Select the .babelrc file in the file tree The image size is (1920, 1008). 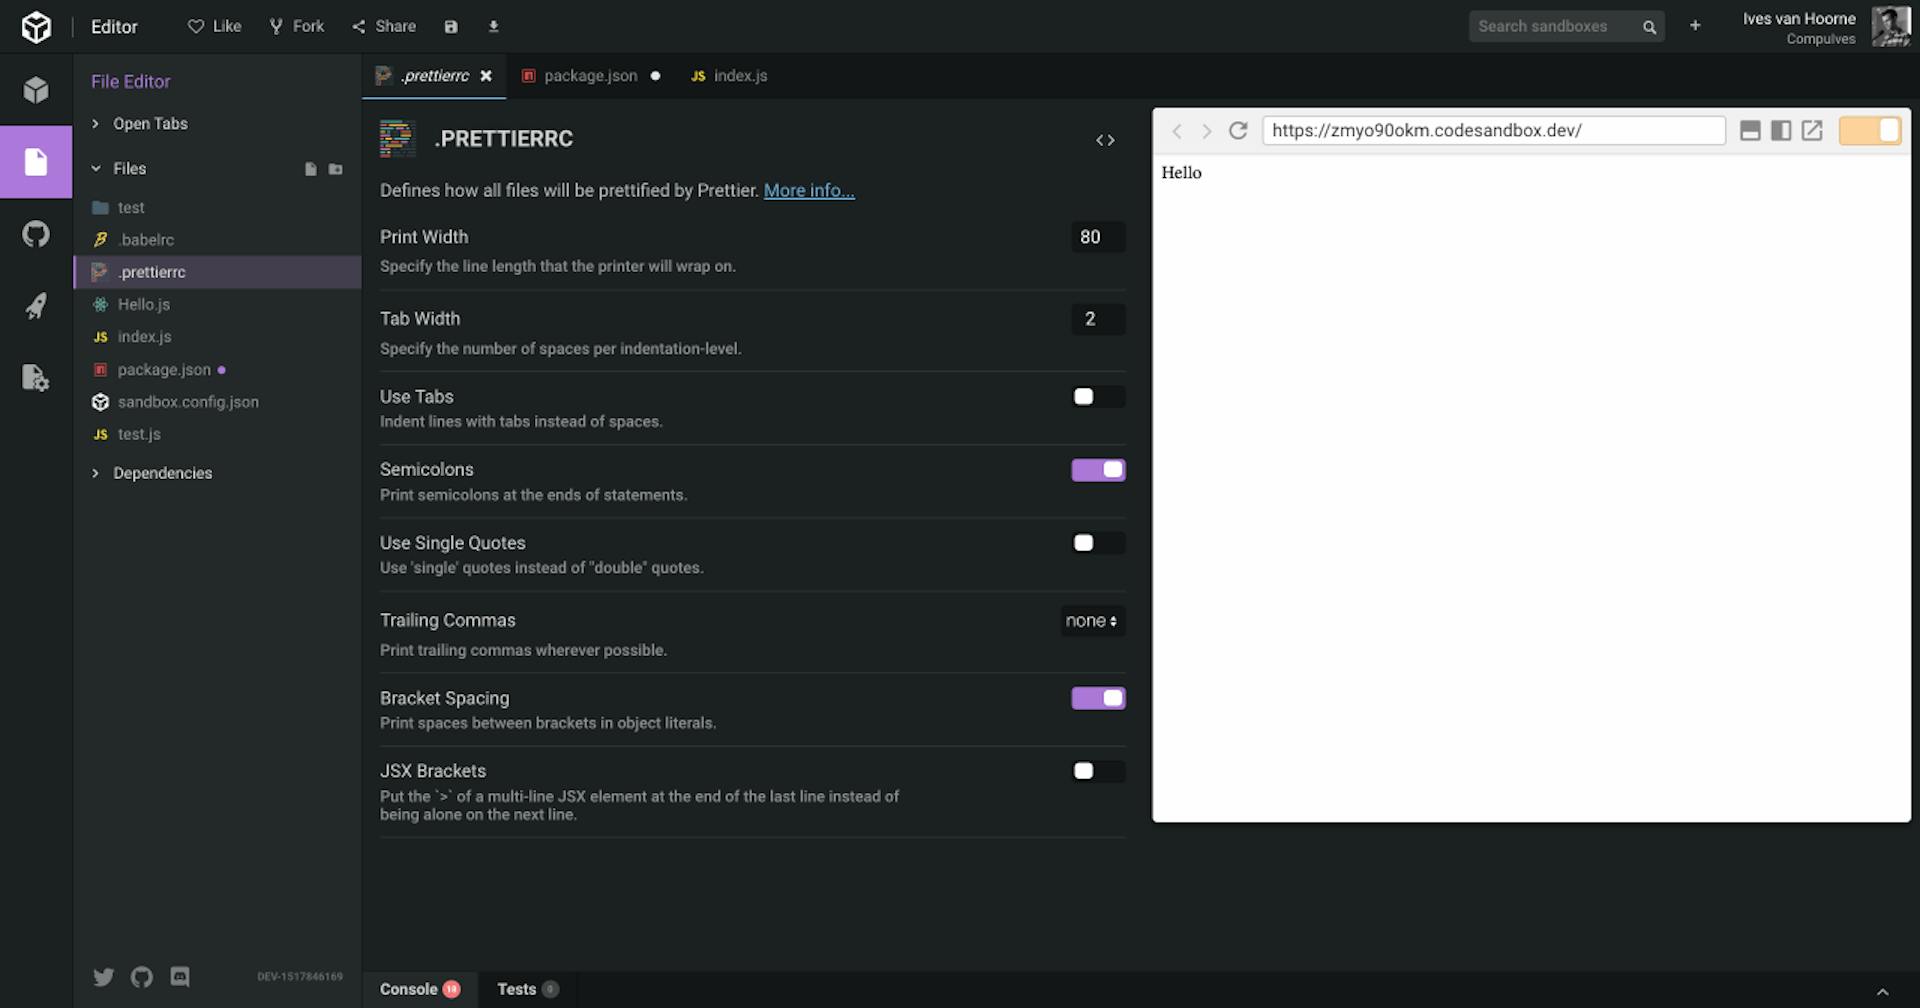(143, 239)
